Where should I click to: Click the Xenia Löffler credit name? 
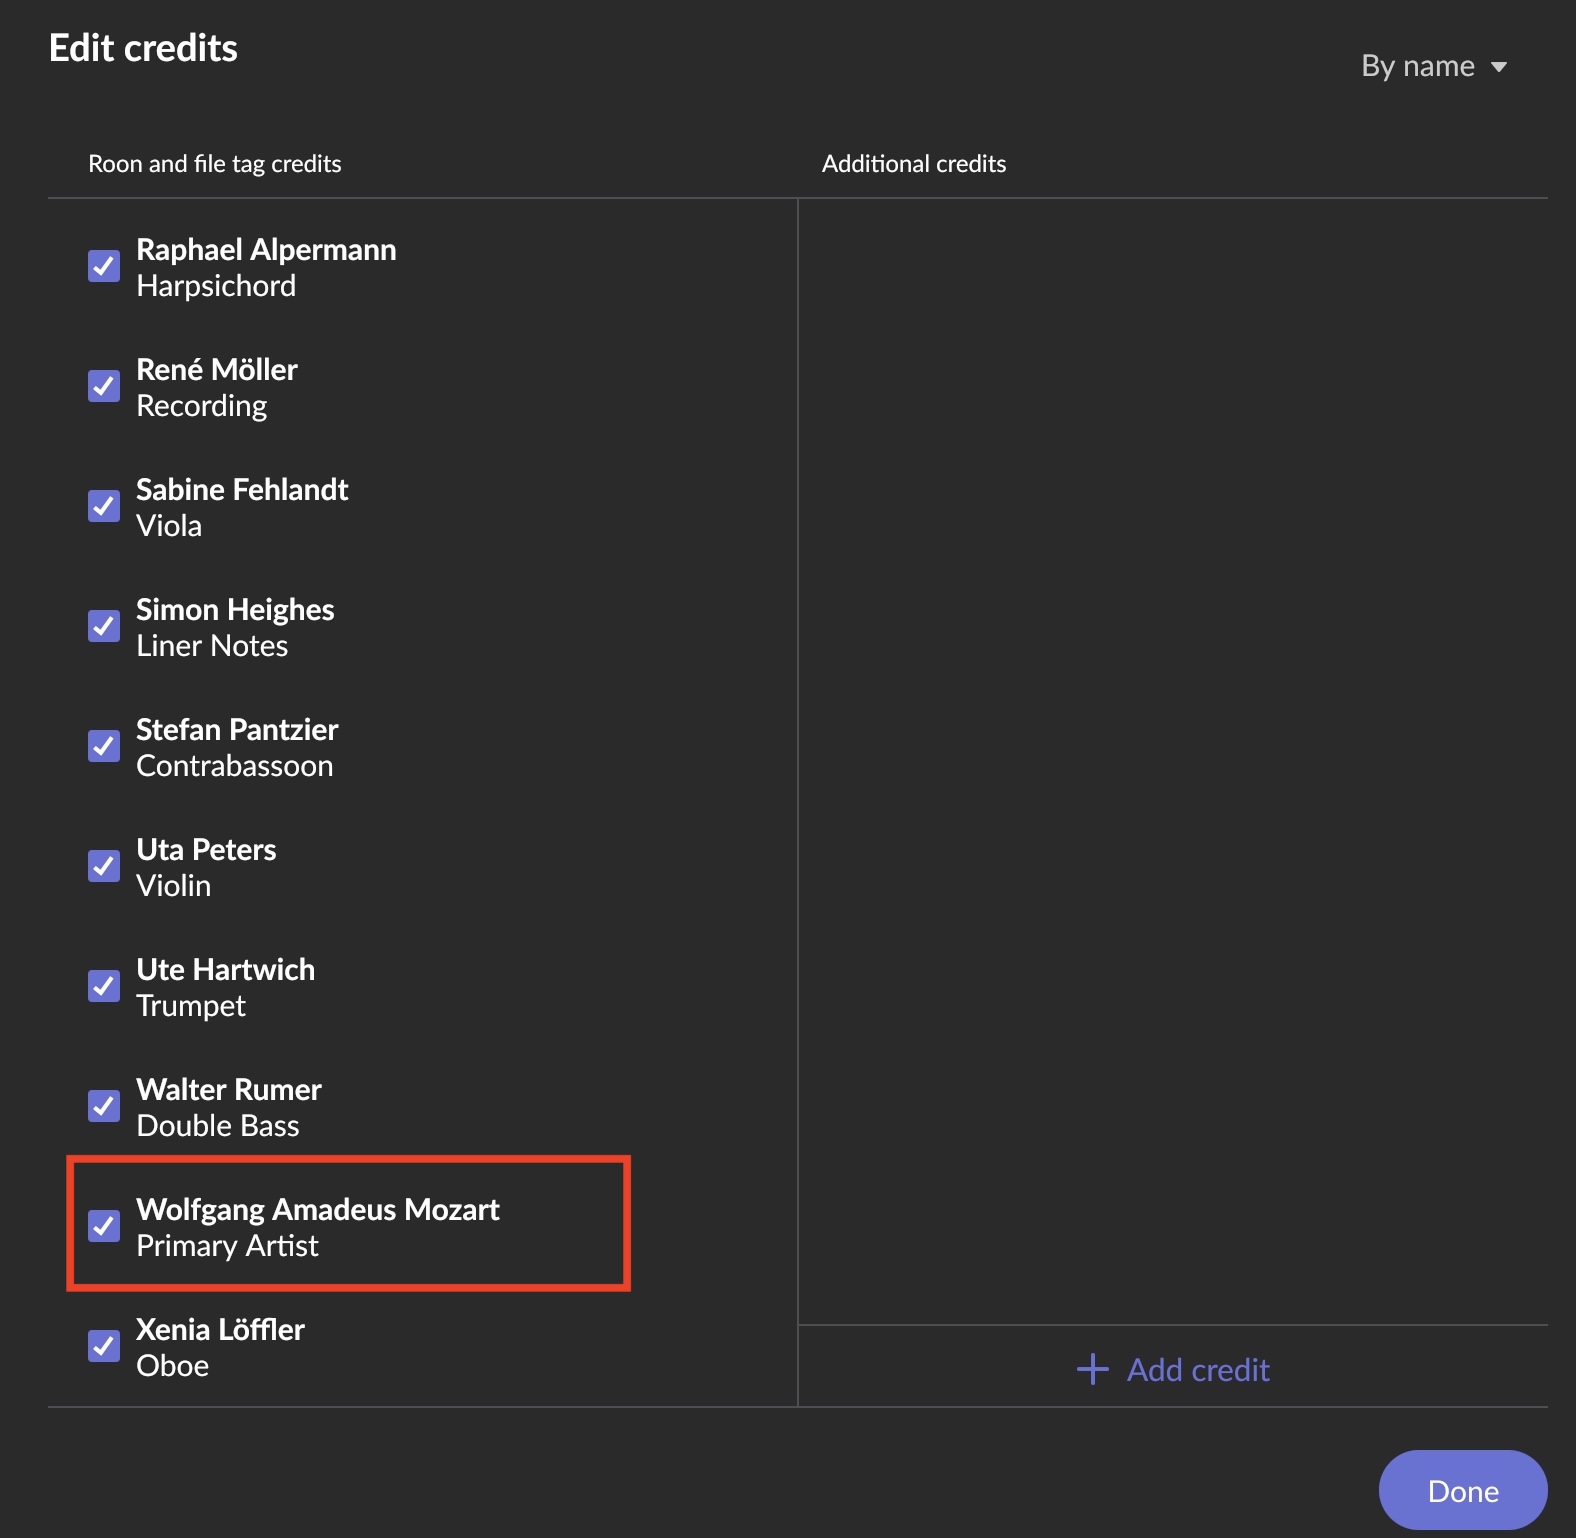coord(220,1329)
